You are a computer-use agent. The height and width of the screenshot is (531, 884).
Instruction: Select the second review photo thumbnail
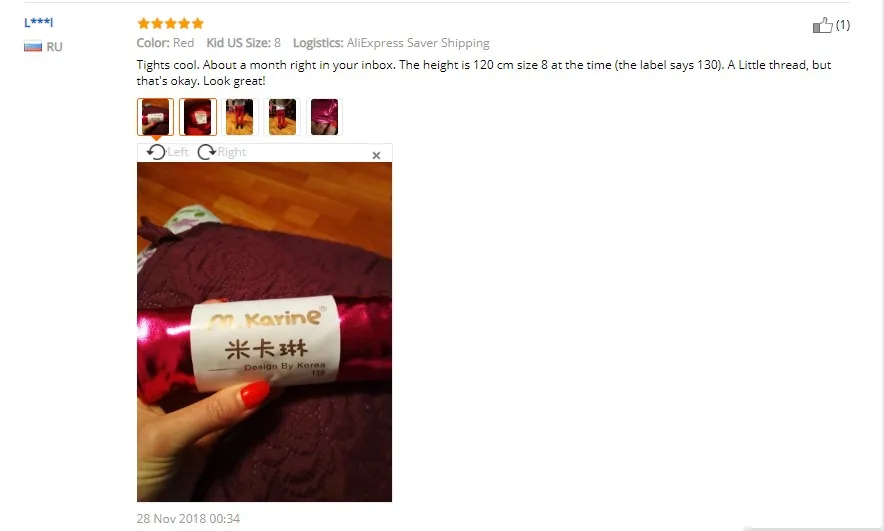pos(198,117)
